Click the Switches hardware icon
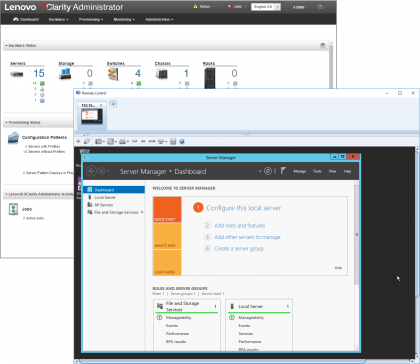The width and height of the screenshot is (420, 364). (113, 74)
